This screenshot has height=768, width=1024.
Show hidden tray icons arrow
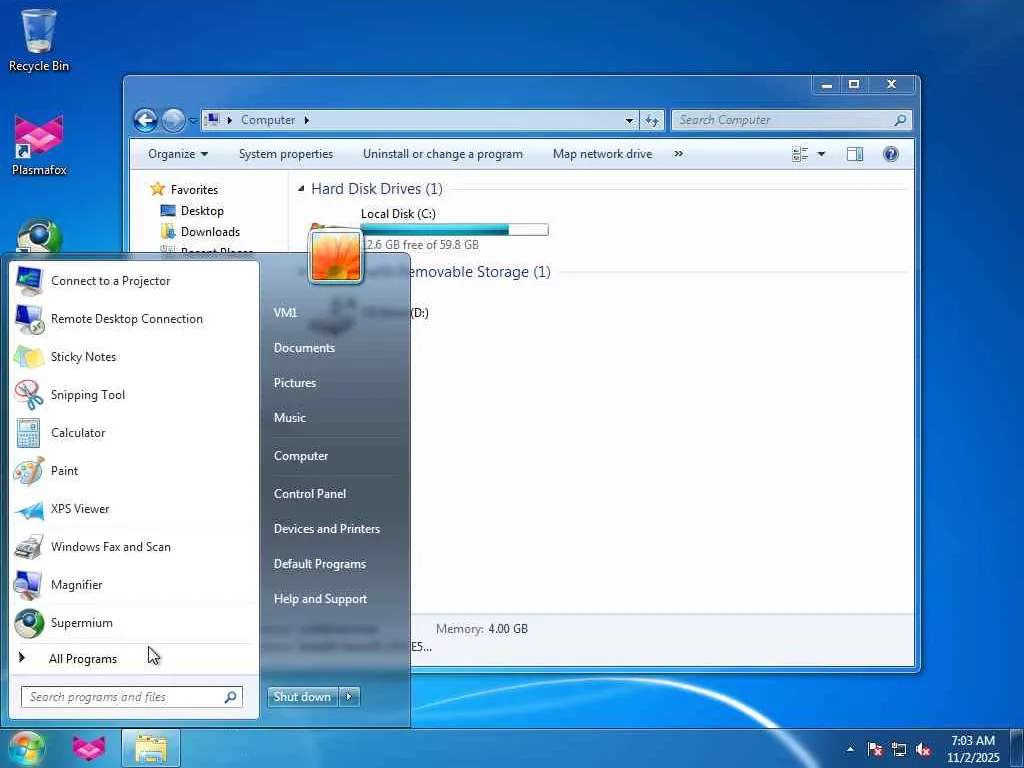coord(850,749)
